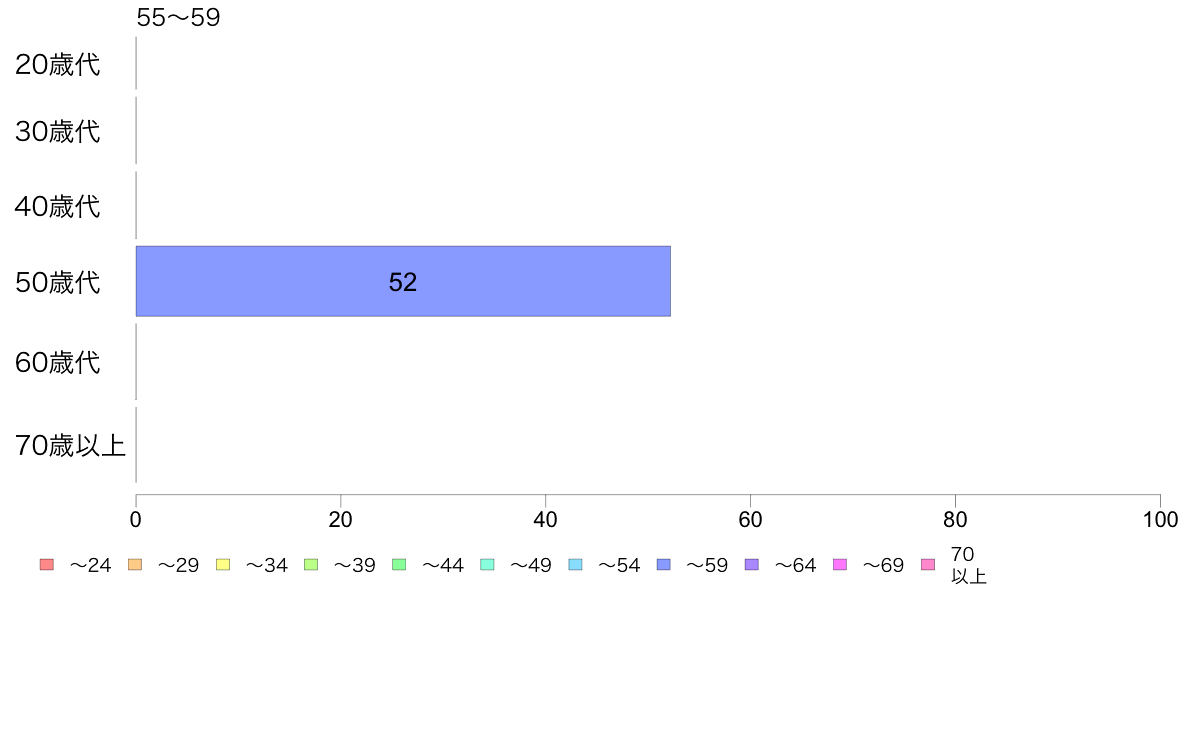
Task: Click the purple ~64 legend swatch
Action: click(752, 565)
